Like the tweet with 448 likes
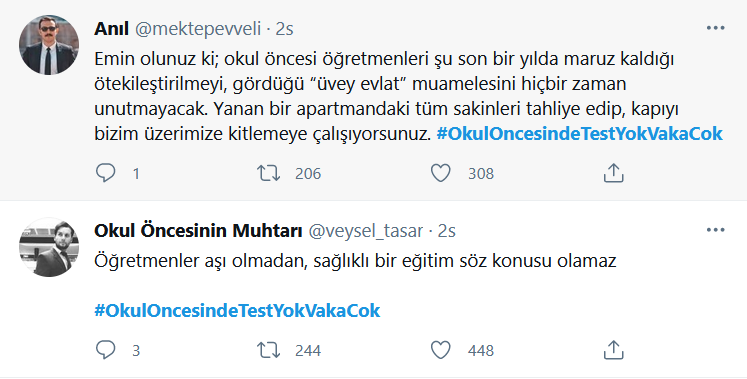Viewport: 747px width, 379px height. (441, 350)
